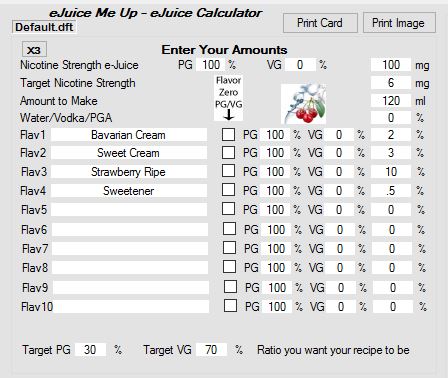Select the Strawberry Ripe 10 percent field
Screen dimensions: 448x378
(x=391, y=172)
